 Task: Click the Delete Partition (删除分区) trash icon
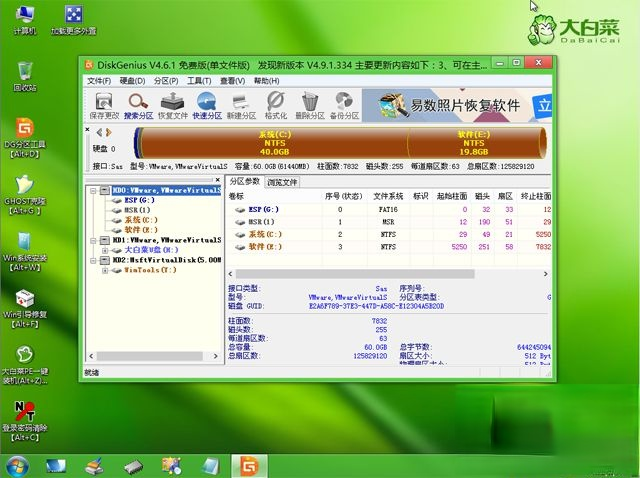click(310, 106)
